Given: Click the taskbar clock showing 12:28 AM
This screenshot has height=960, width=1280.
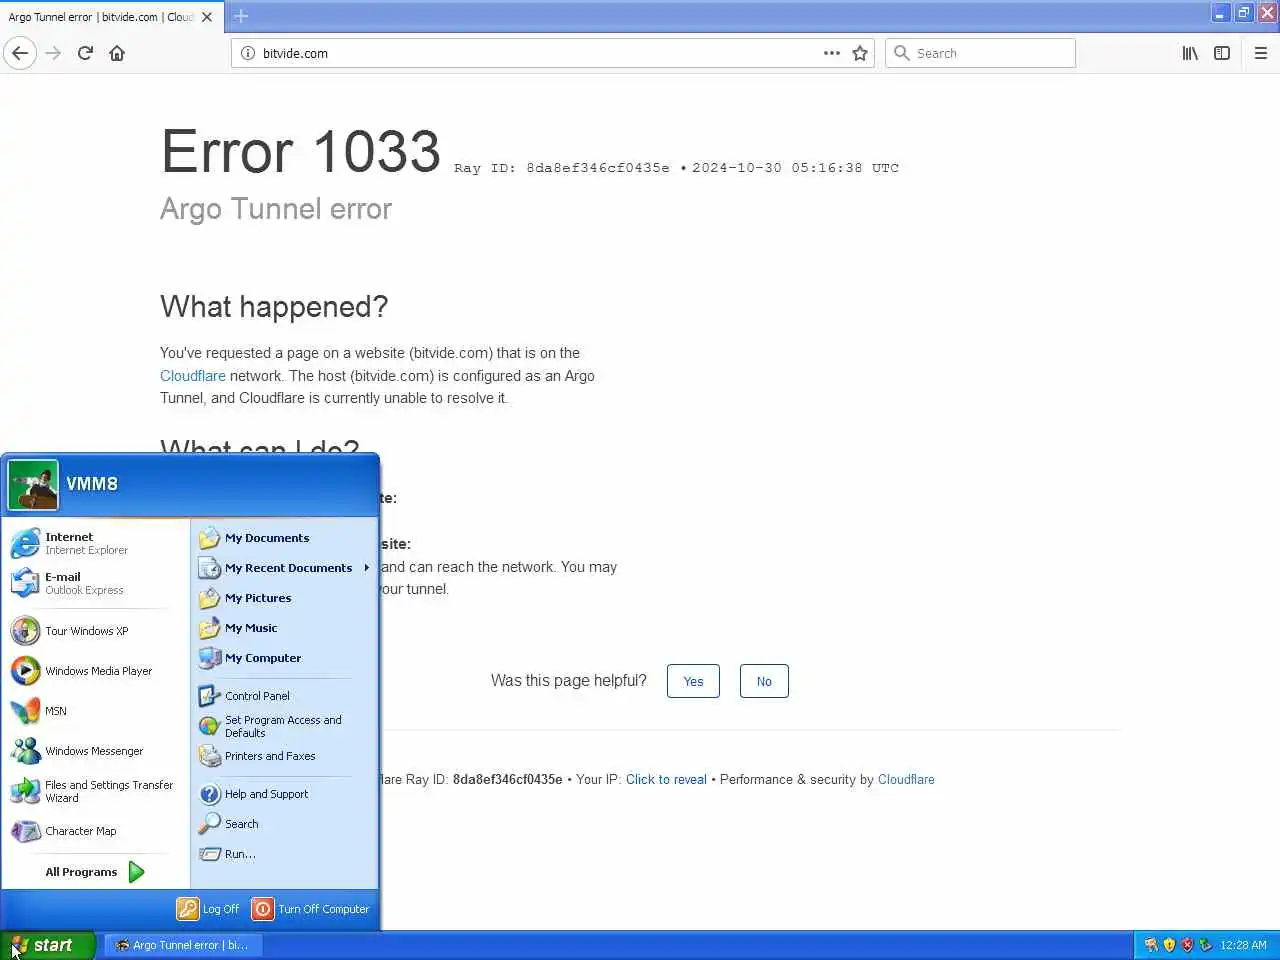Looking at the screenshot, I should (x=1243, y=945).
